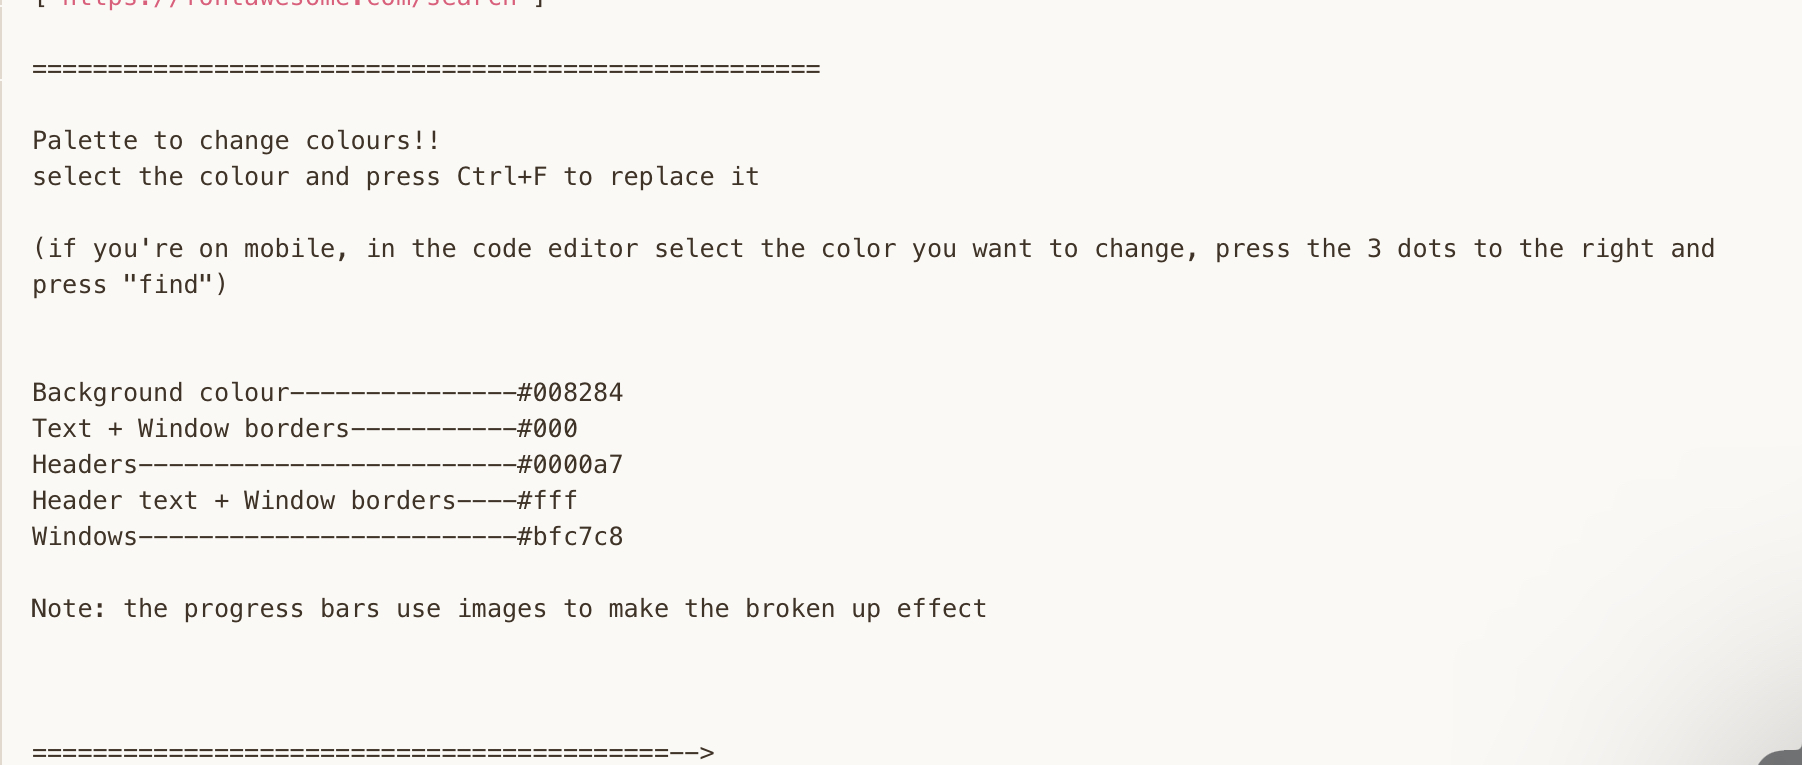Click the #0000a7 headers colour code
Viewport: 1802px width, 765px height.
click(570, 465)
